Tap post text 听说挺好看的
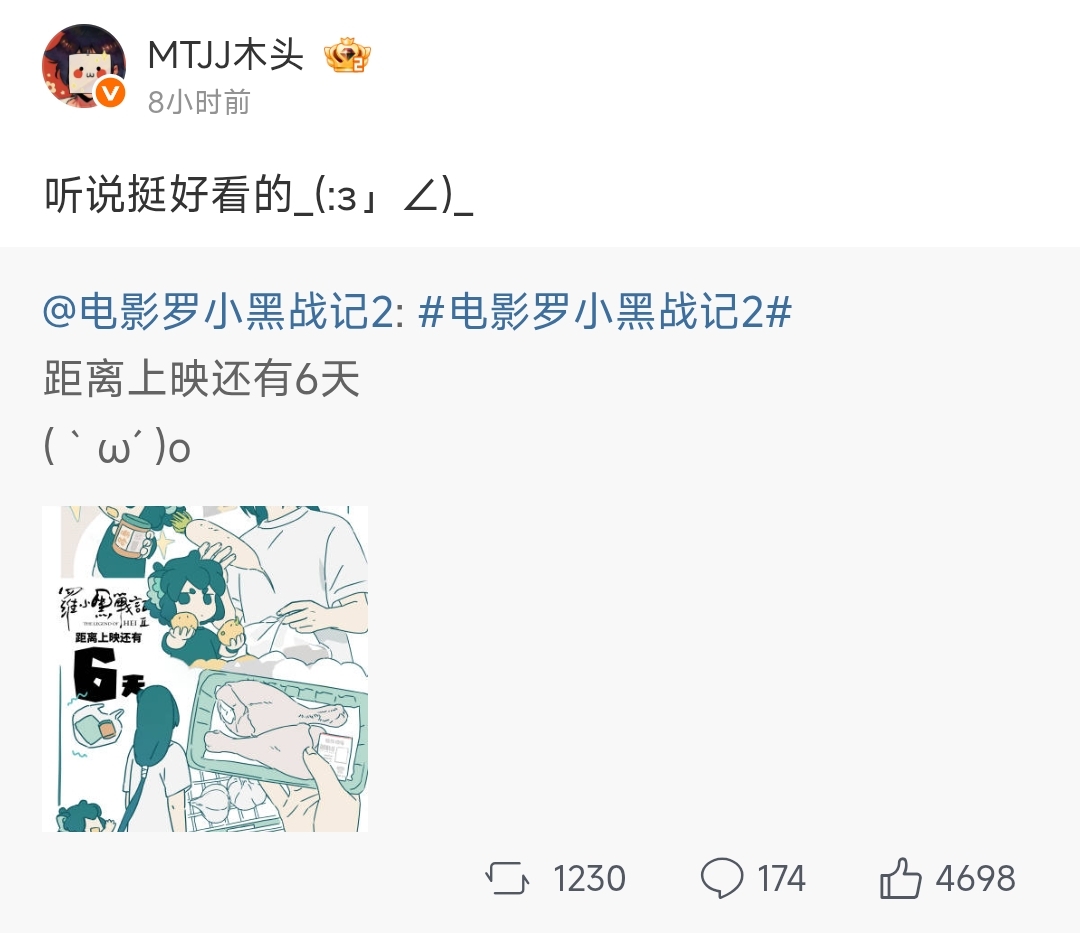The image size is (1080, 941). tap(169, 194)
